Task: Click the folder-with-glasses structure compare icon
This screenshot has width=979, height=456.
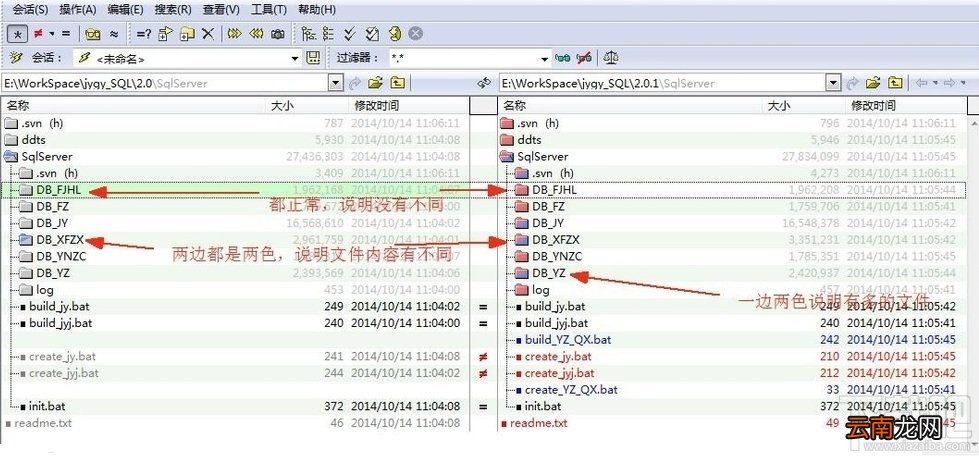Action: [x=94, y=34]
